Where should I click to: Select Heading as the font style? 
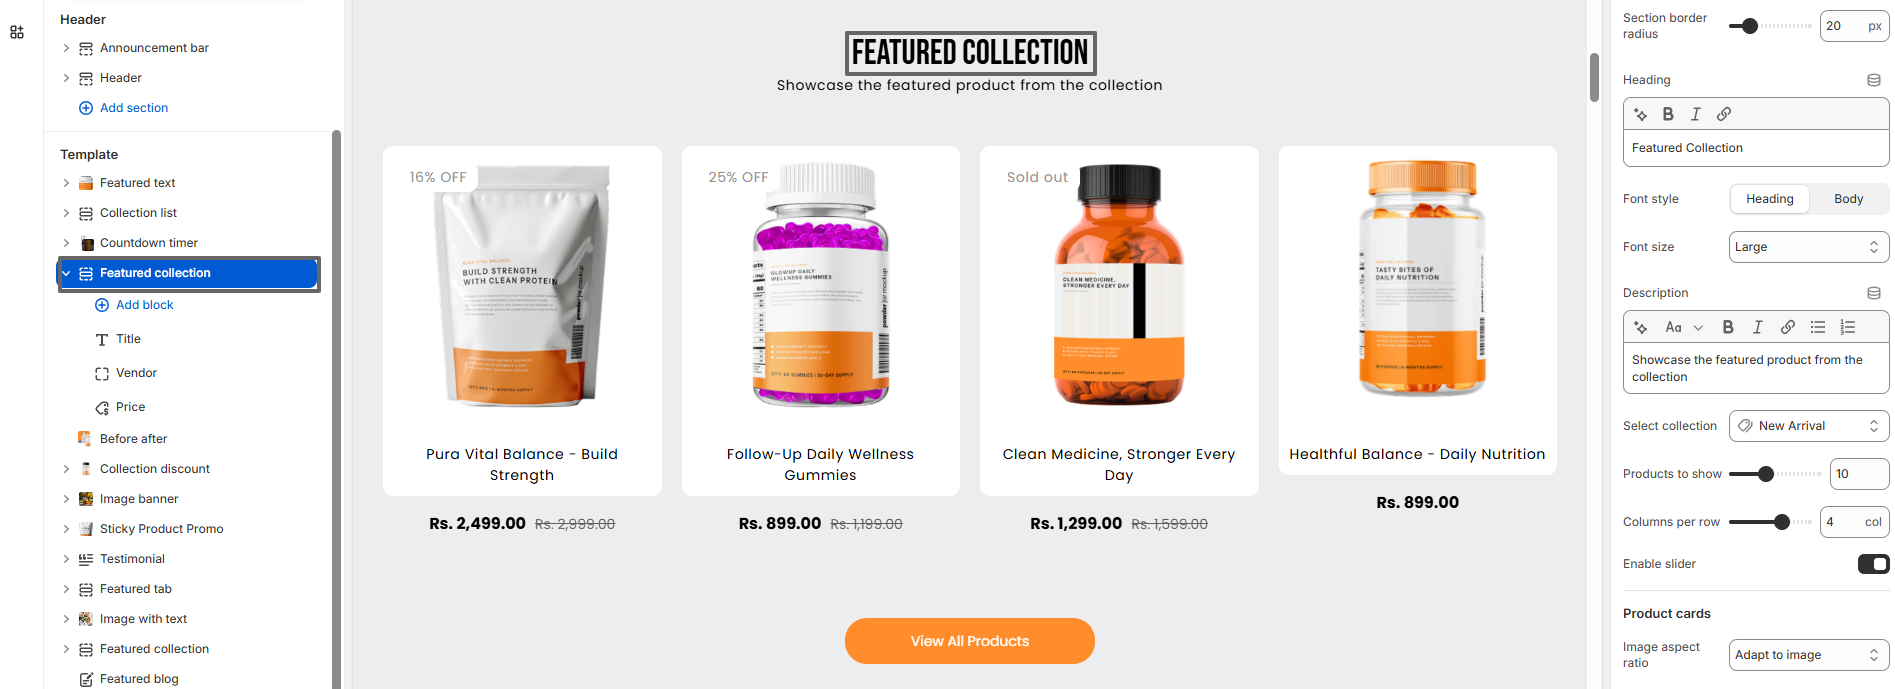coord(1769,198)
